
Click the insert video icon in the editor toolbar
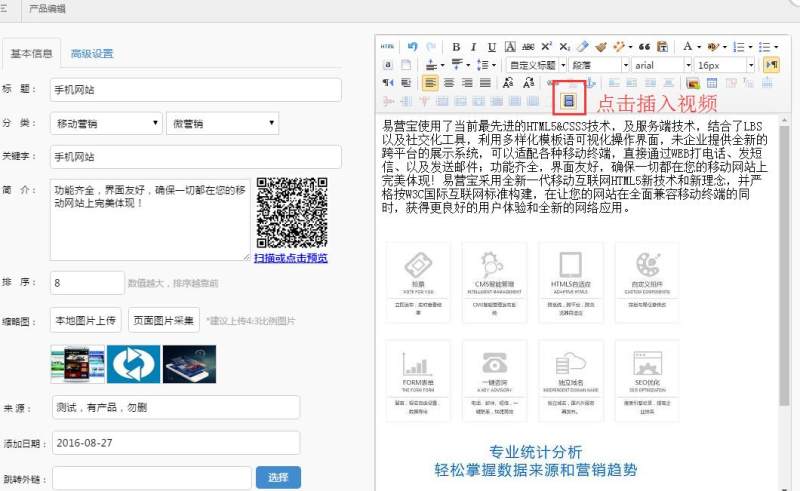tap(570, 101)
